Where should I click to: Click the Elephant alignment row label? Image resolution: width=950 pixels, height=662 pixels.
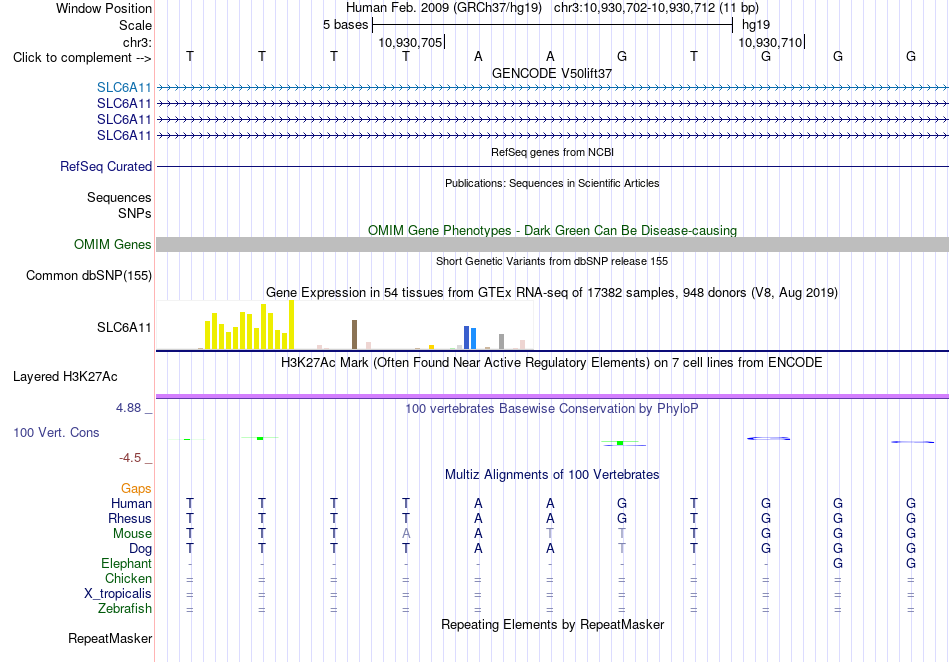tap(127, 563)
